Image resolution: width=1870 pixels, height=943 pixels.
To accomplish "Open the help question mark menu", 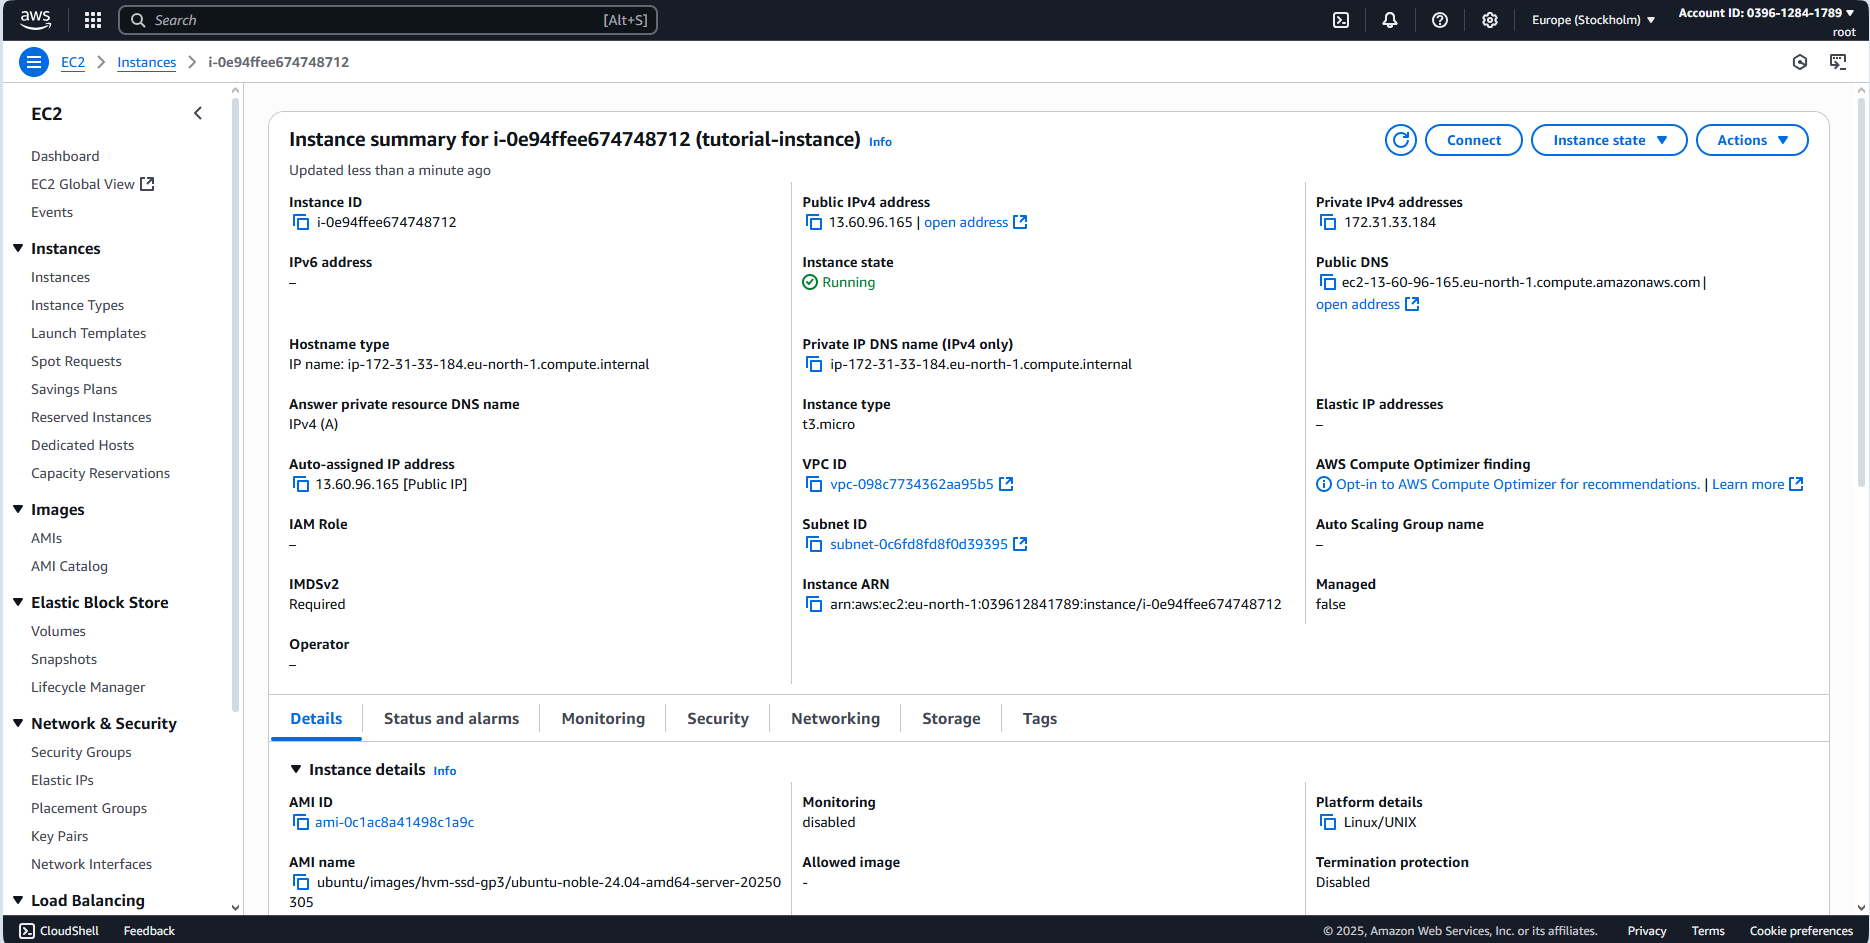I will (1440, 20).
